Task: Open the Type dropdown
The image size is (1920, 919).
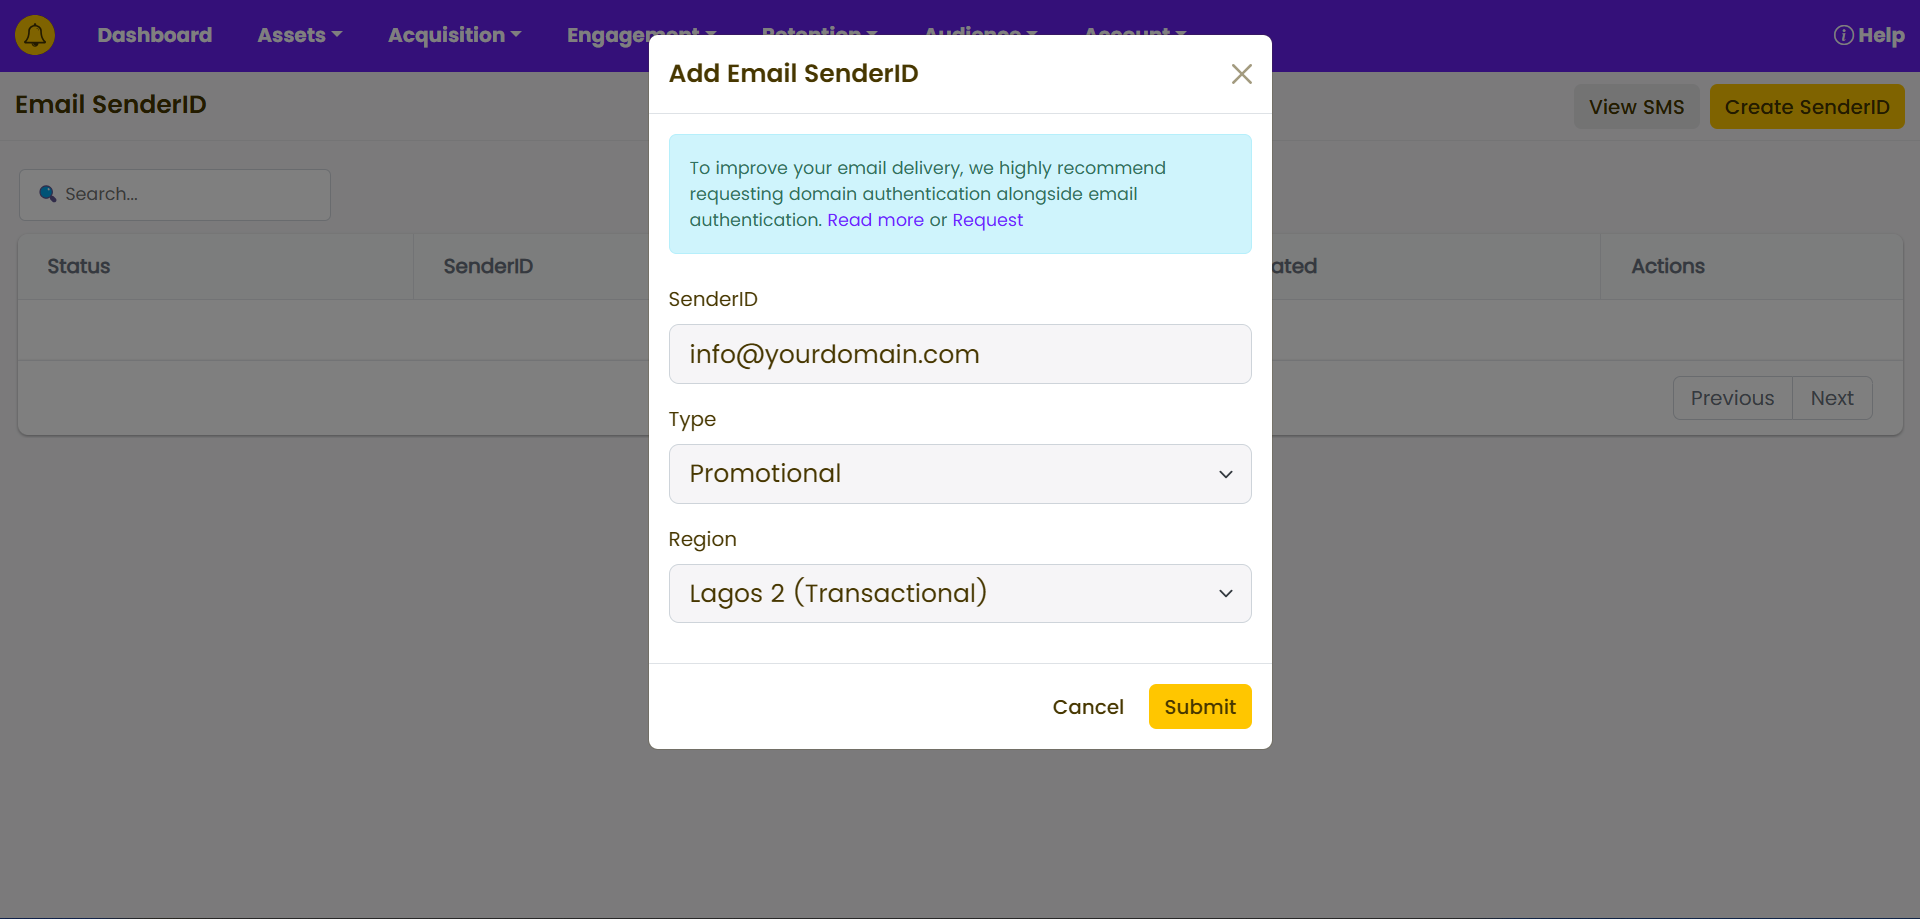Action: coord(959,474)
